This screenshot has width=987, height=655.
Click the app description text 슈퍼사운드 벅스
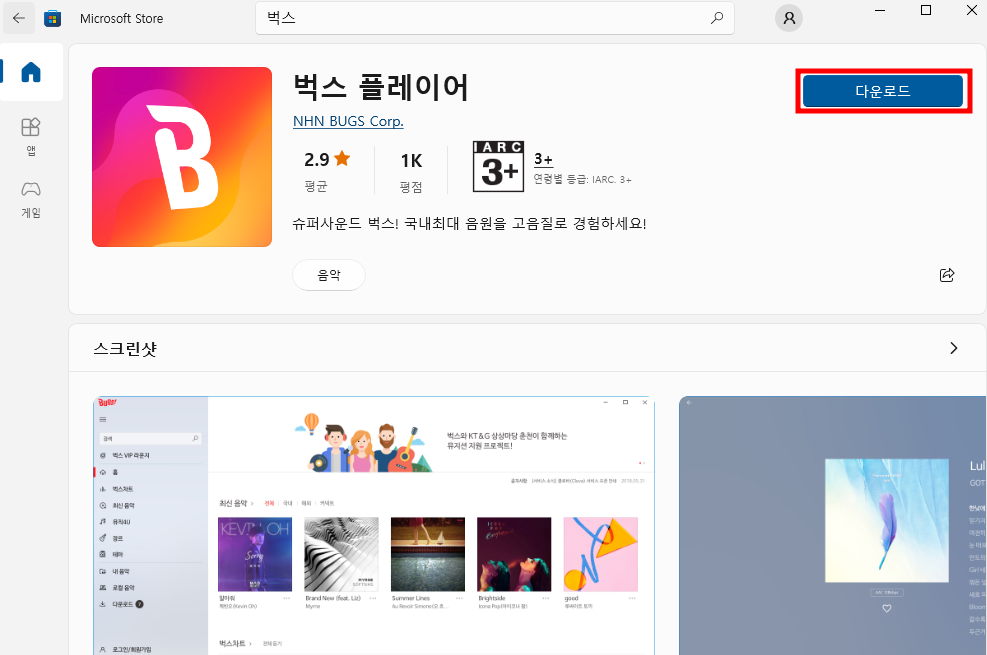pyautogui.click(x=470, y=223)
